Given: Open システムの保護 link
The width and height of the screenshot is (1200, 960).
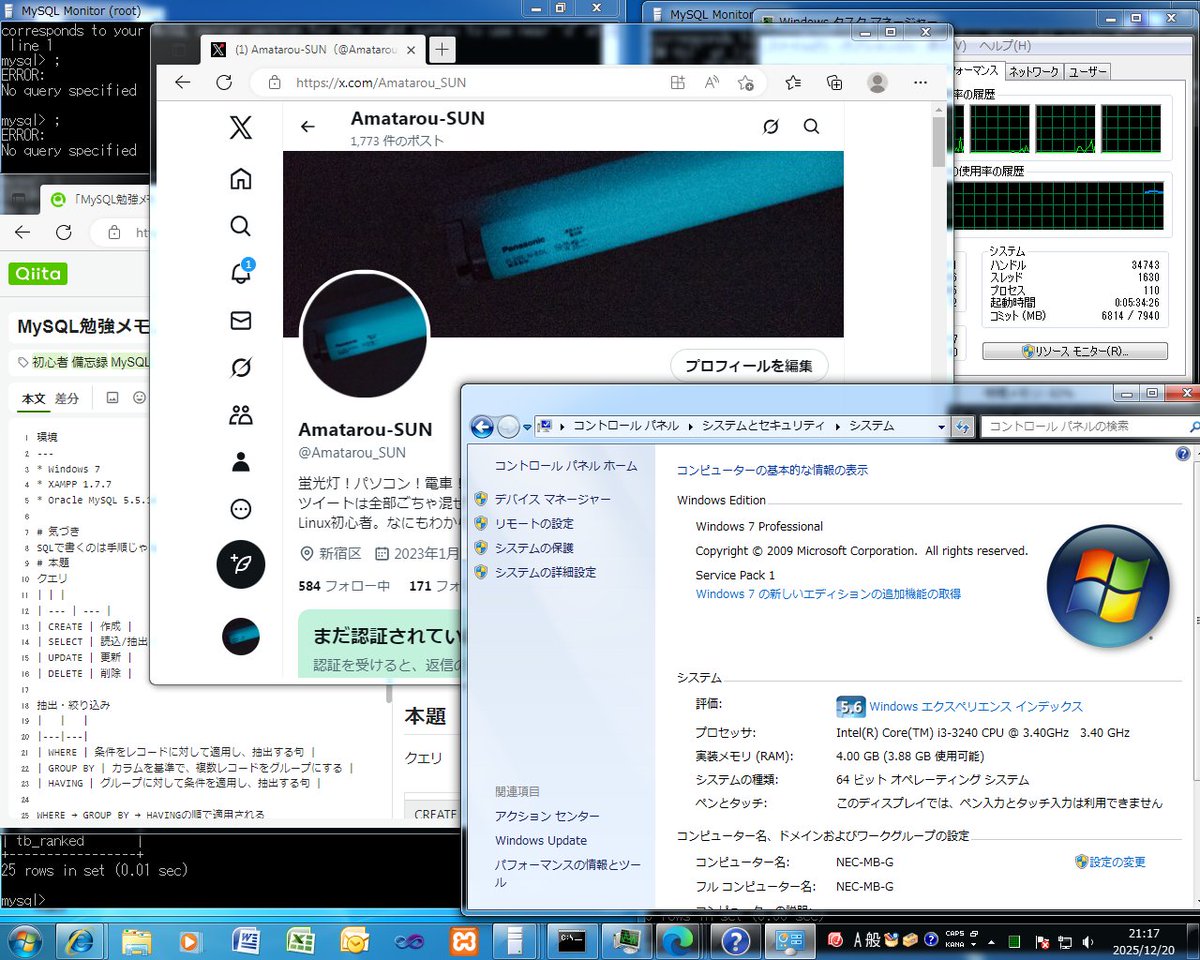Looking at the screenshot, I should pyautogui.click(x=534, y=548).
